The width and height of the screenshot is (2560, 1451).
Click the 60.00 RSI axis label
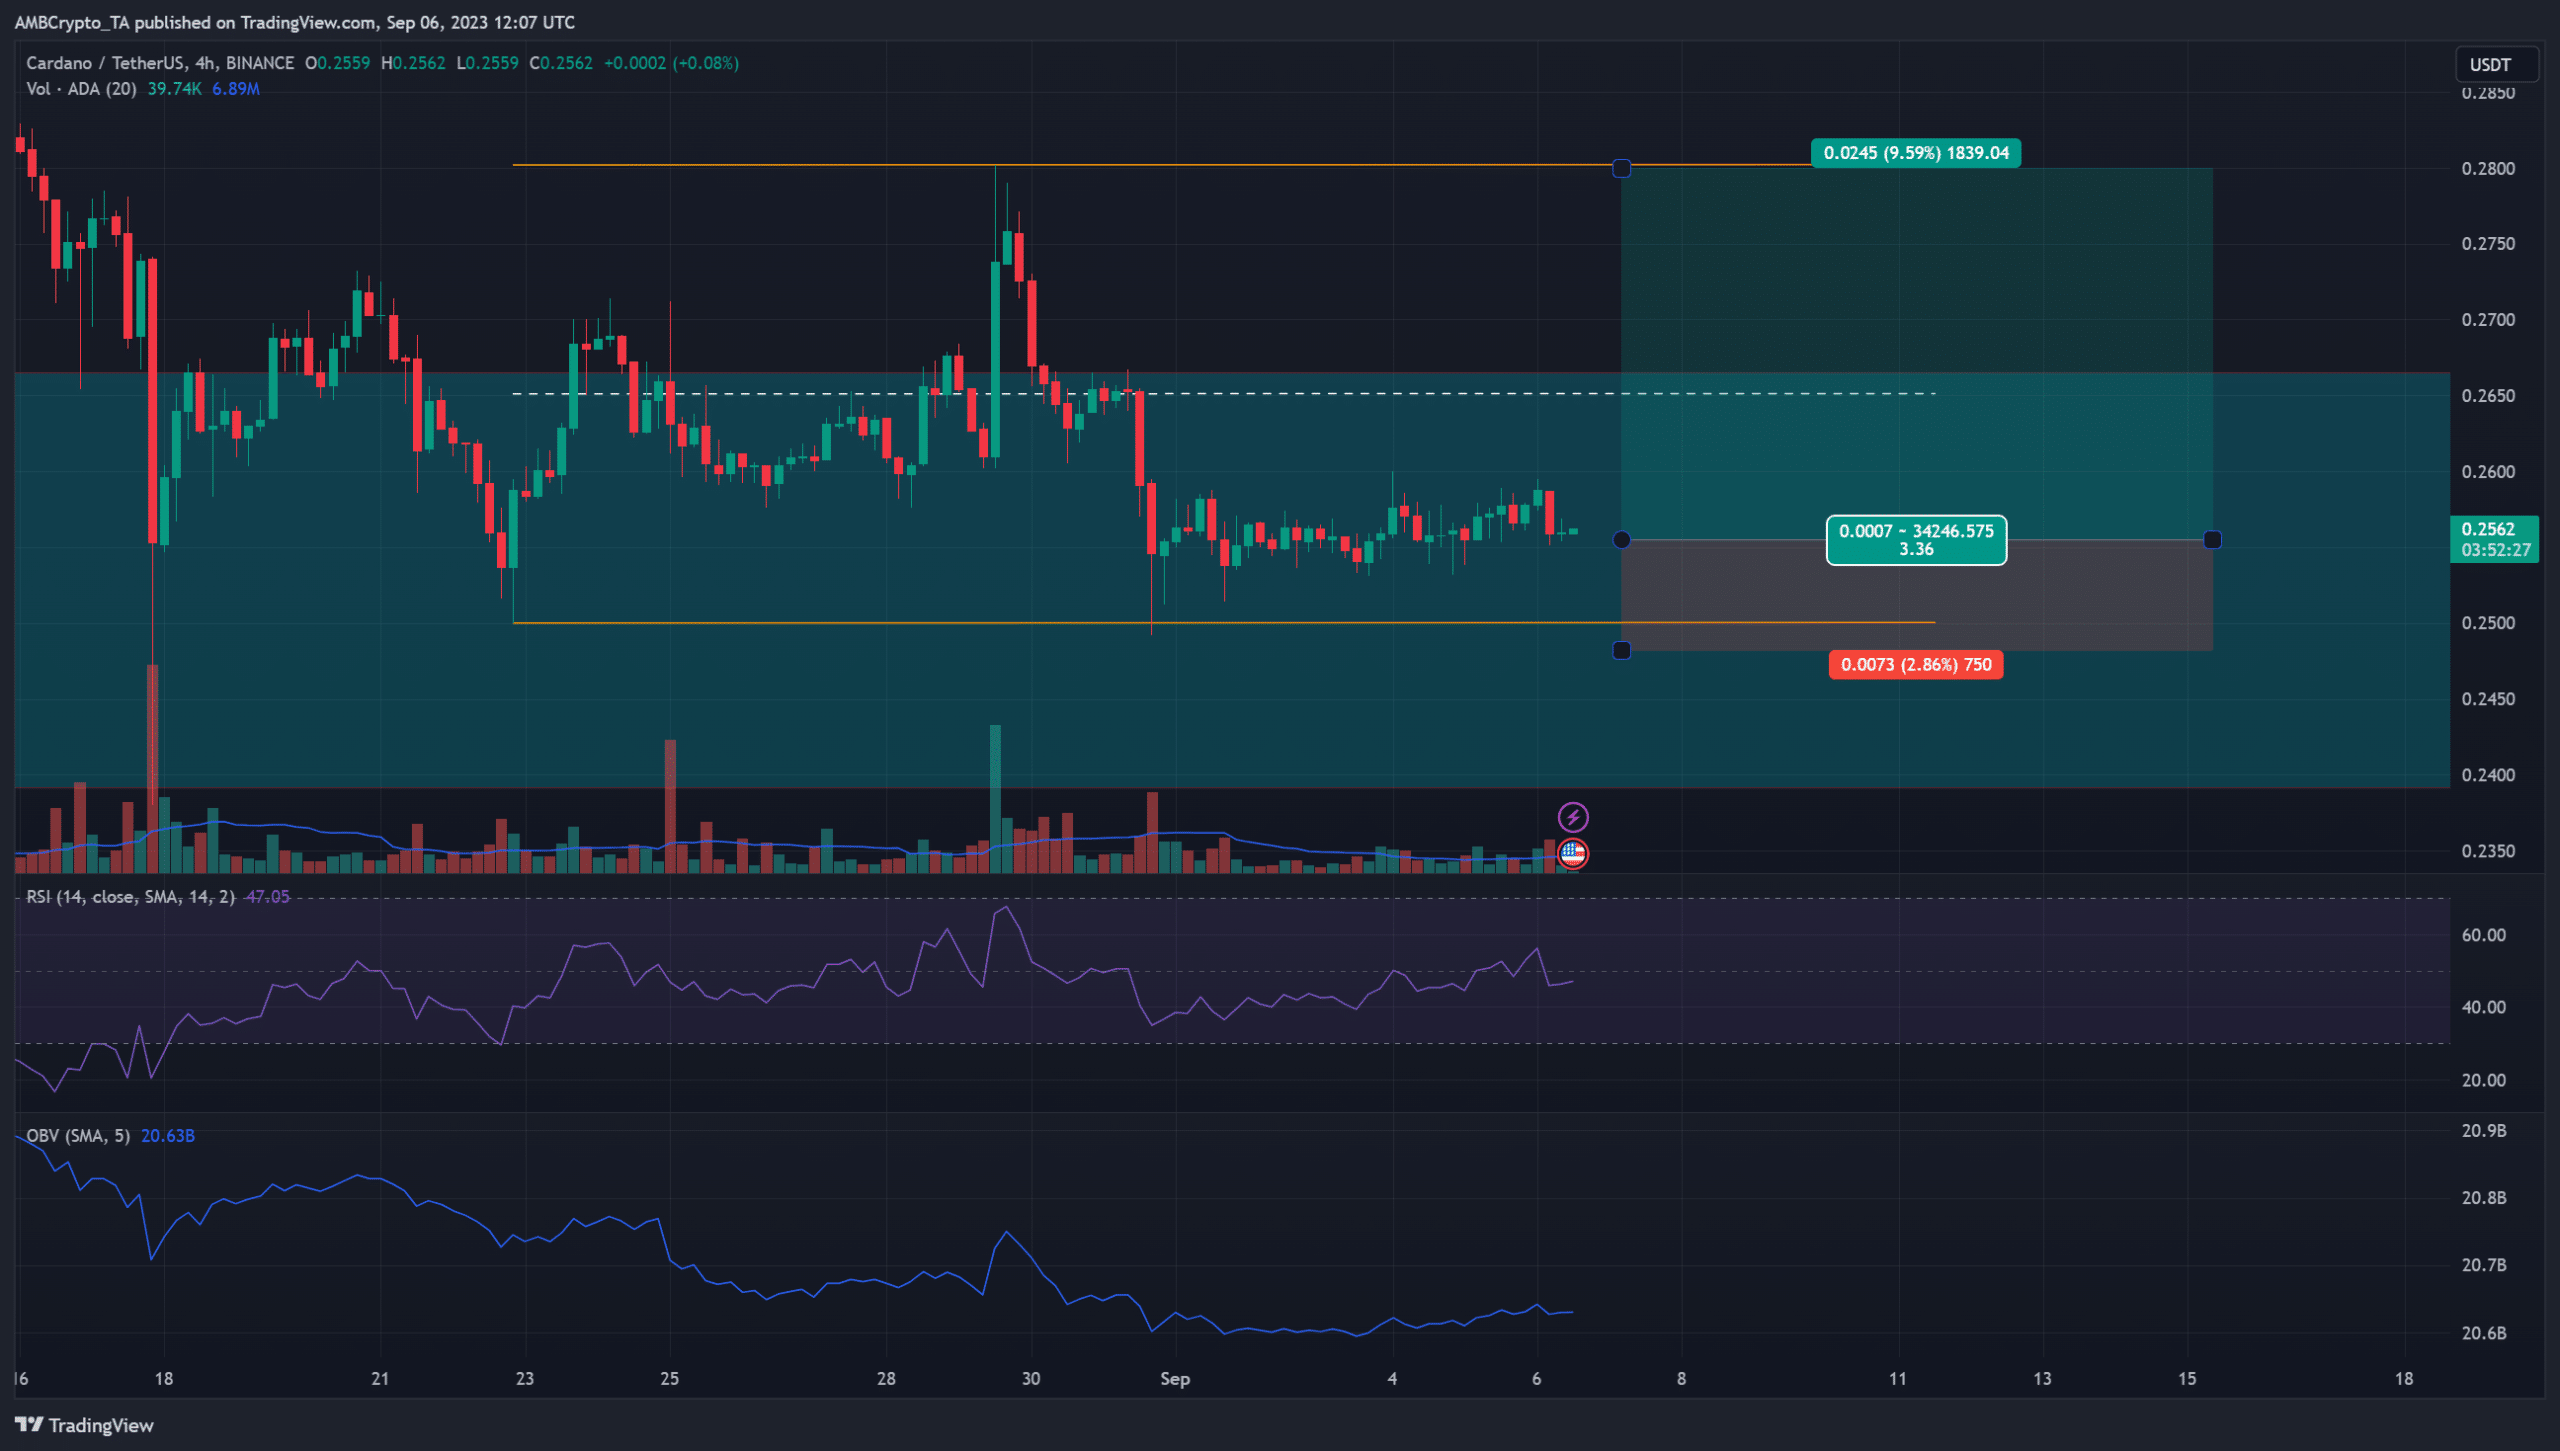[2483, 936]
